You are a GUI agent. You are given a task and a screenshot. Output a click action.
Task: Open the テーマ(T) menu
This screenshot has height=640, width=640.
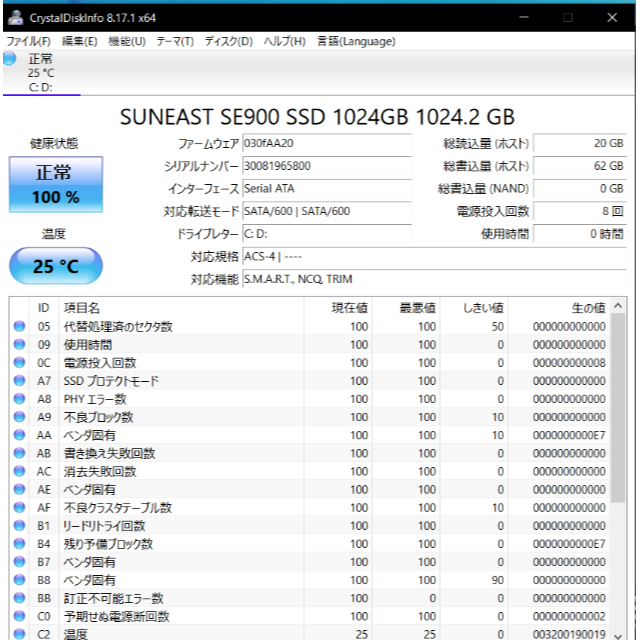pos(175,41)
